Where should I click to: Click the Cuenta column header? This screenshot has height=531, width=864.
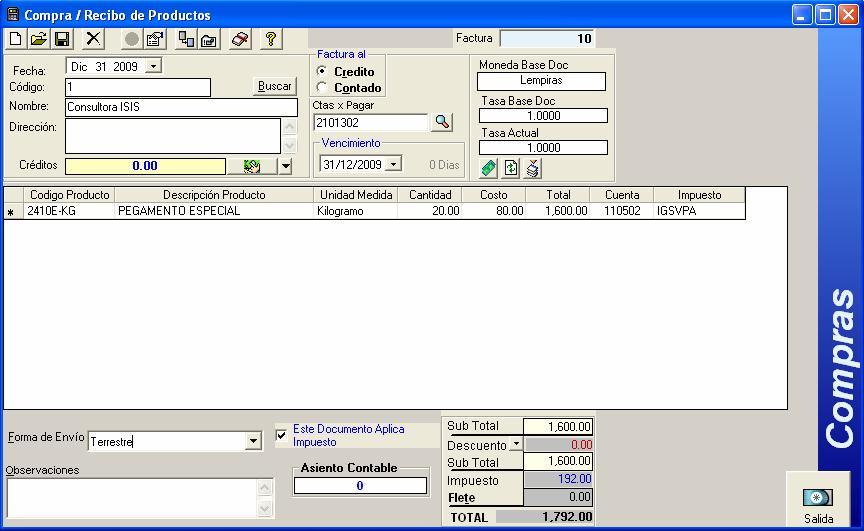(x=622, y=194)
